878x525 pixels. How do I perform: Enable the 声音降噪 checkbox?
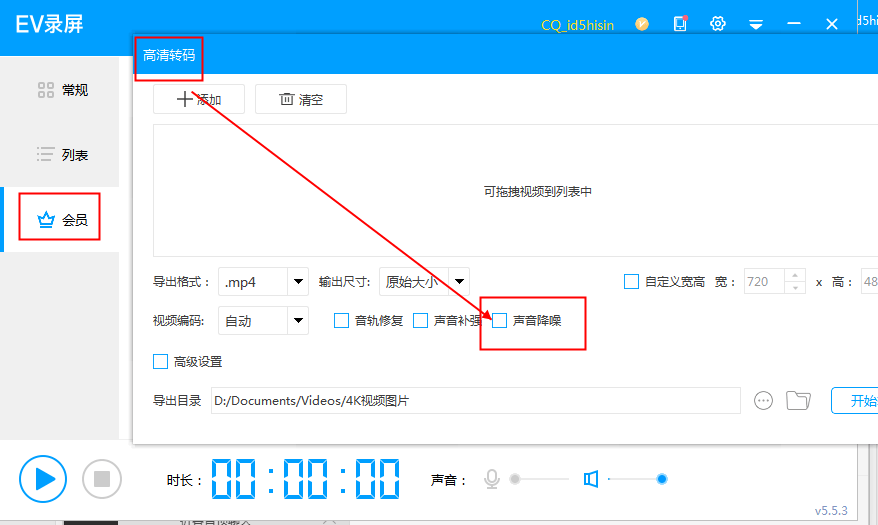pyautogui.click(x=499, y=321)
